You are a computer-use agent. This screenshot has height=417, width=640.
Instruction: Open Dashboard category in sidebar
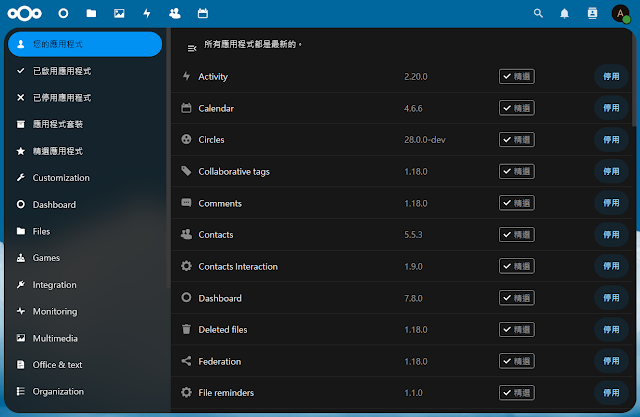(85, 204)
